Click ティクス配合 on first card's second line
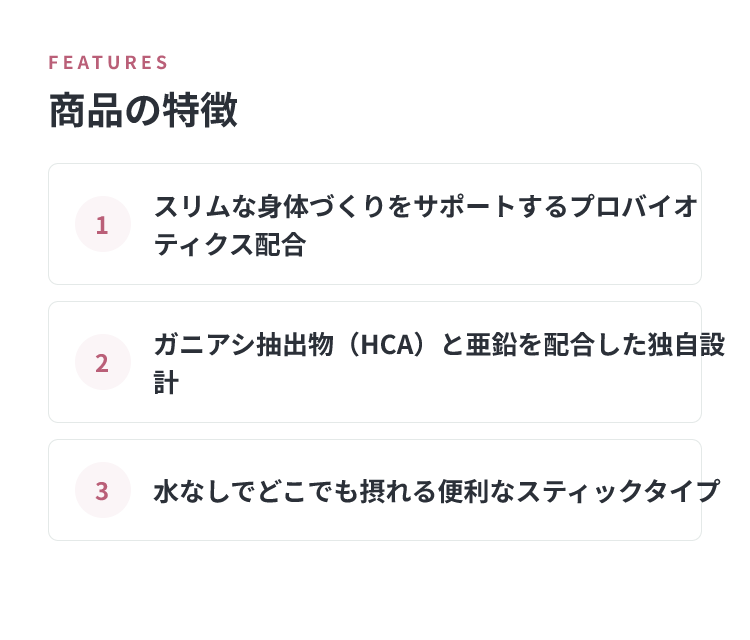Image resolution: width=750 pixels, height=640 pixels. point(230,244)
